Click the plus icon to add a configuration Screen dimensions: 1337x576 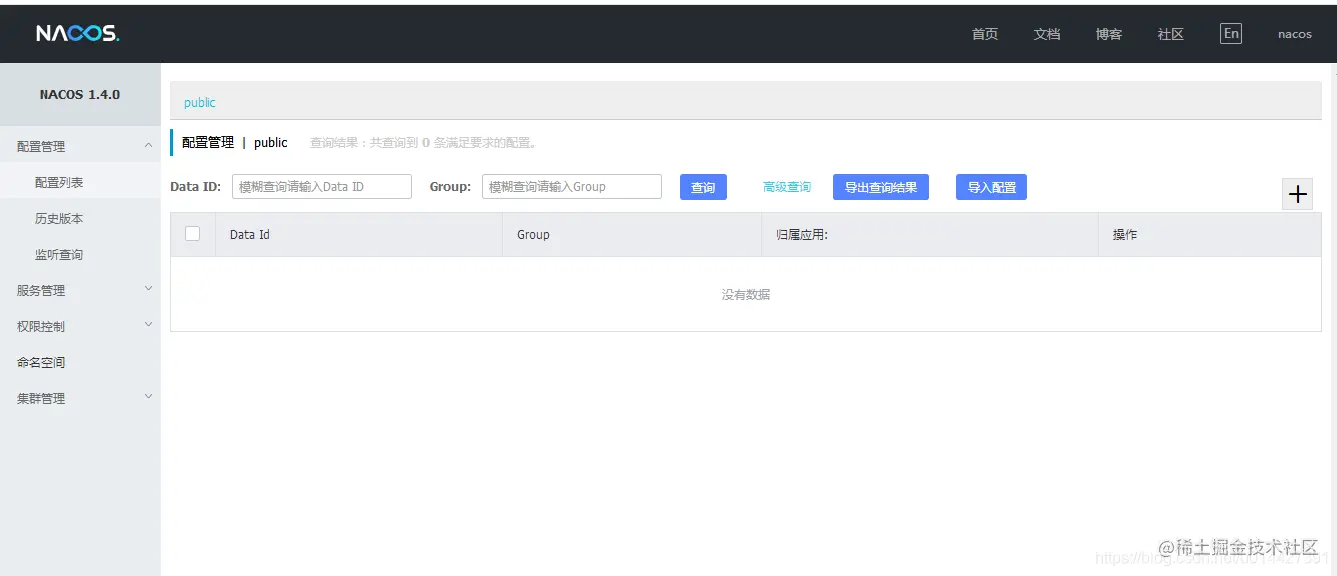1298,194
